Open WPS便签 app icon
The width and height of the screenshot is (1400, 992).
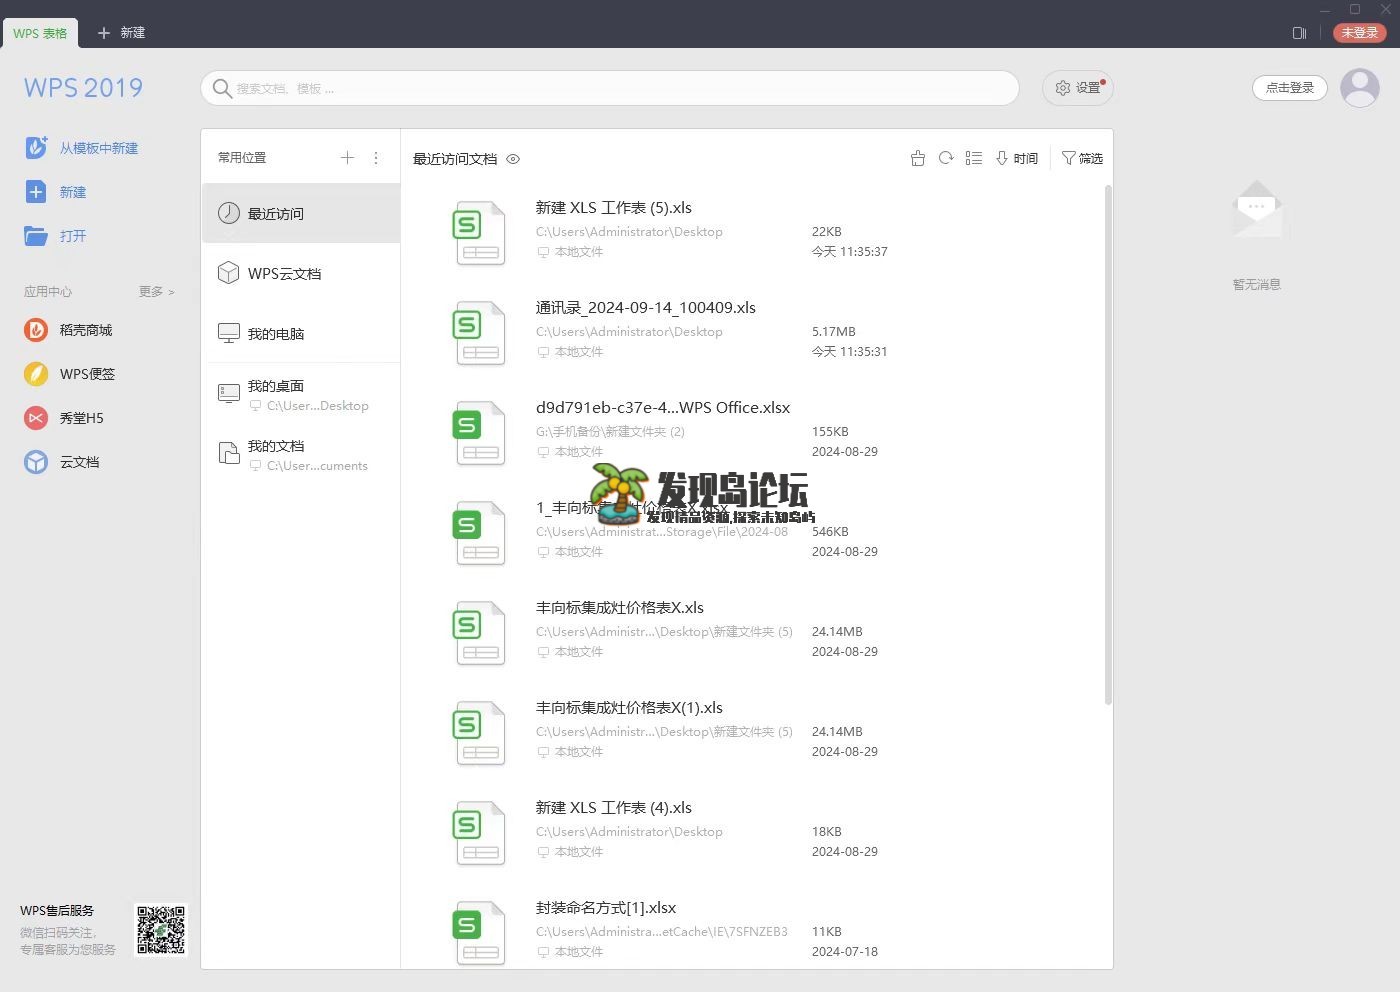36,373
